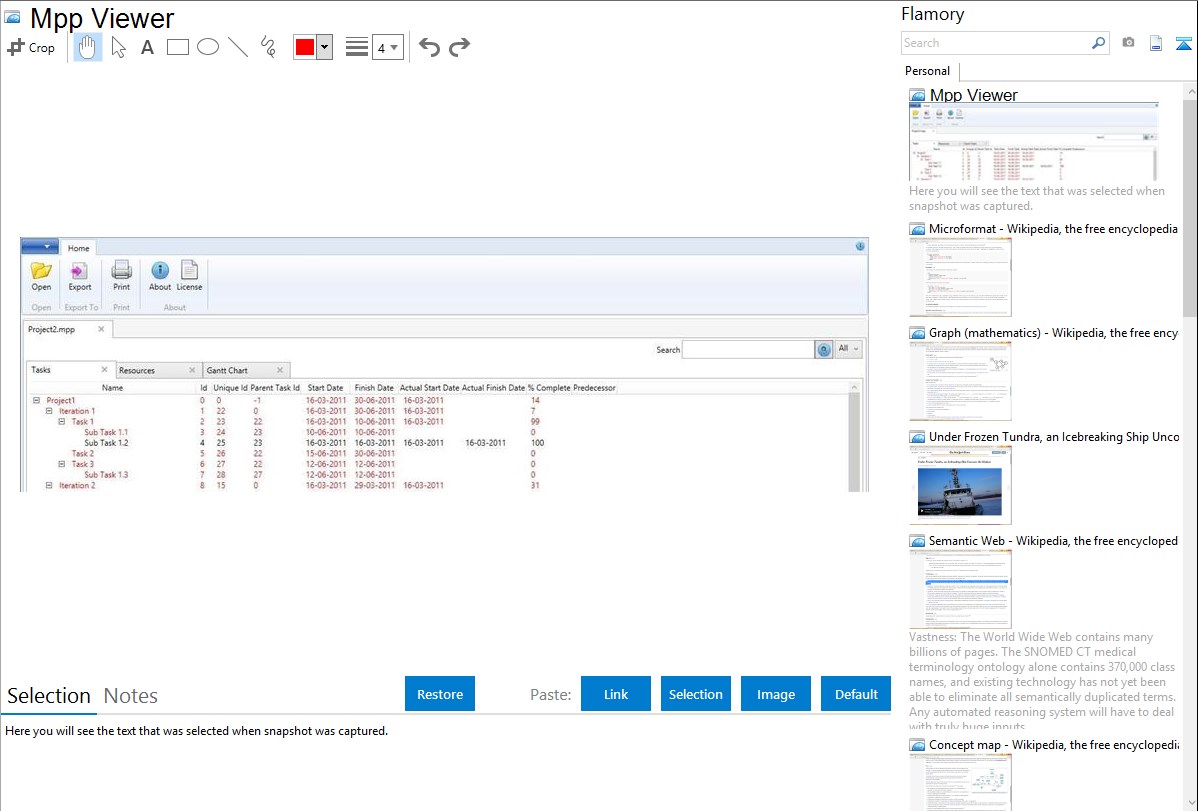Open the annotation color dropdown arrow
The height and width of the screenshot is (811, 1198).
coord(324,47)
